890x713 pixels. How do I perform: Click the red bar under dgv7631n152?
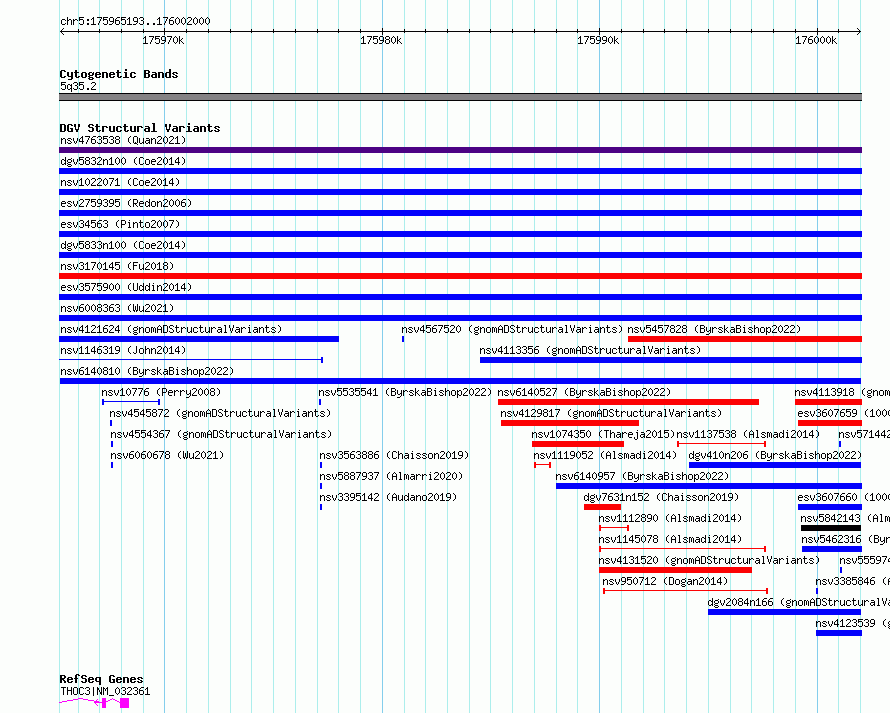602,507
